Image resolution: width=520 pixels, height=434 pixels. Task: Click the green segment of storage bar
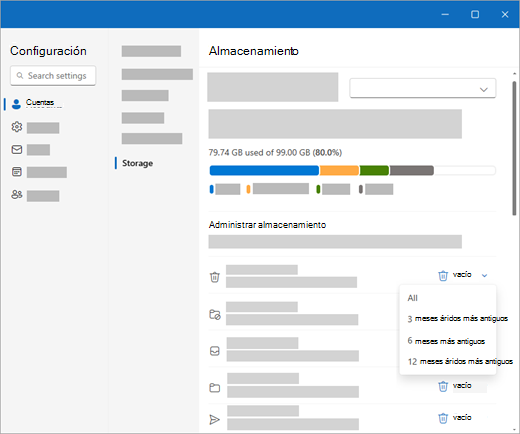(x=374, y=170)
